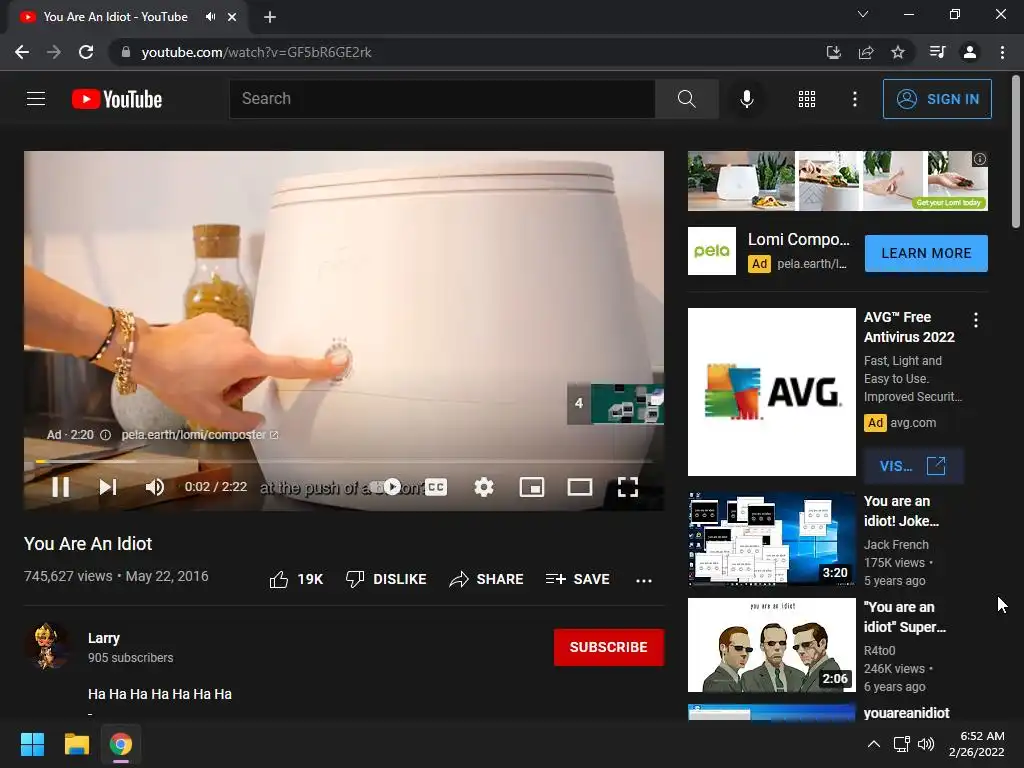Click the Dislike button
Image resolution: width=1024 pixels, height=768 pixels.
[x=386, y=579]
